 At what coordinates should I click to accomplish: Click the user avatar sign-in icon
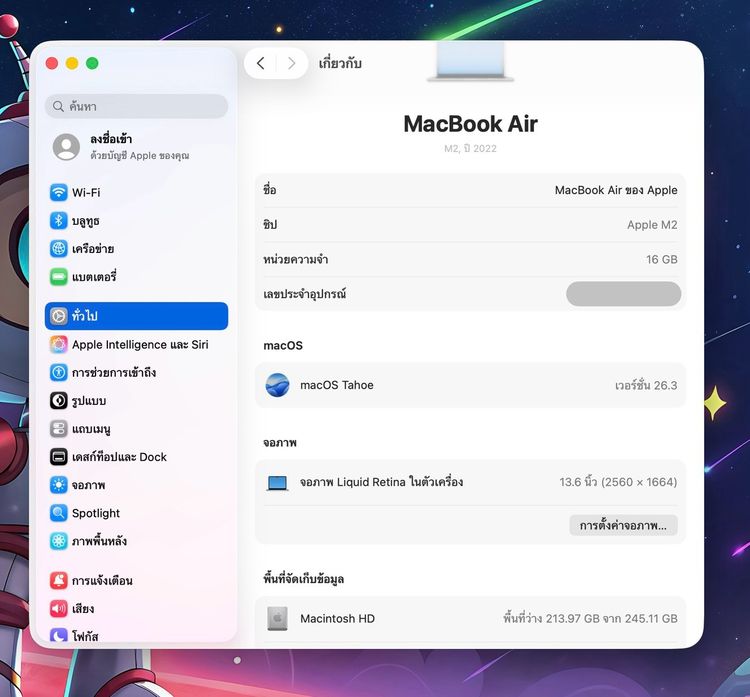coord(66,146)
